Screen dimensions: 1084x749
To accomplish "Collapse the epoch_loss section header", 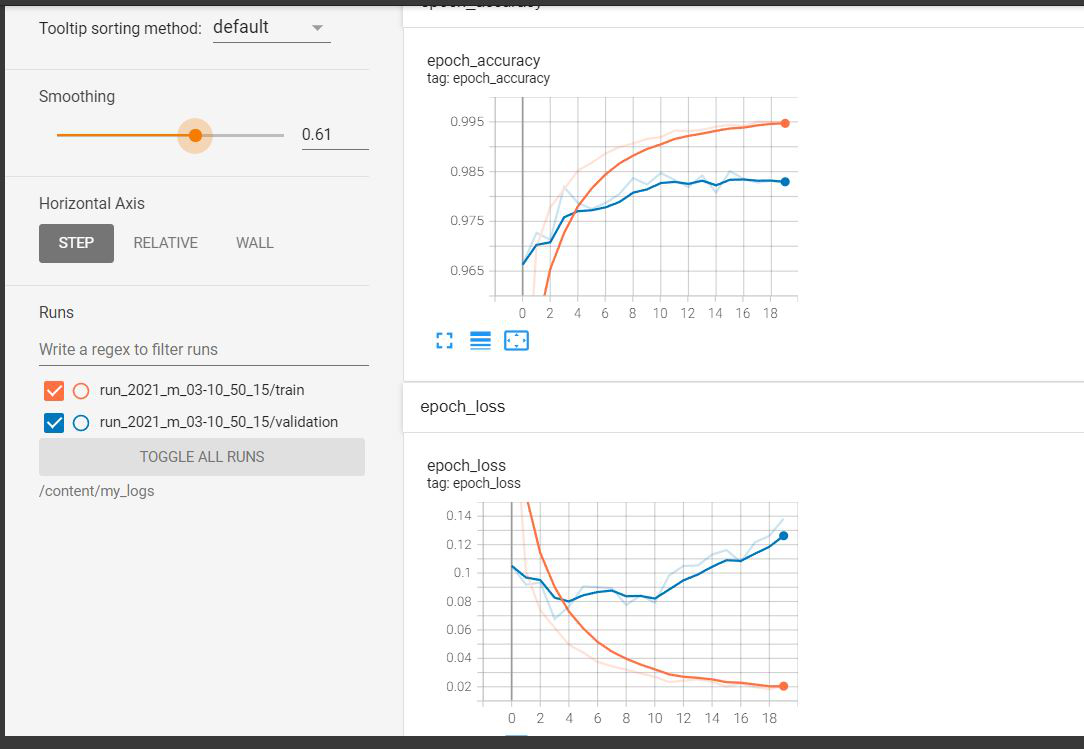I will (462, 406).
